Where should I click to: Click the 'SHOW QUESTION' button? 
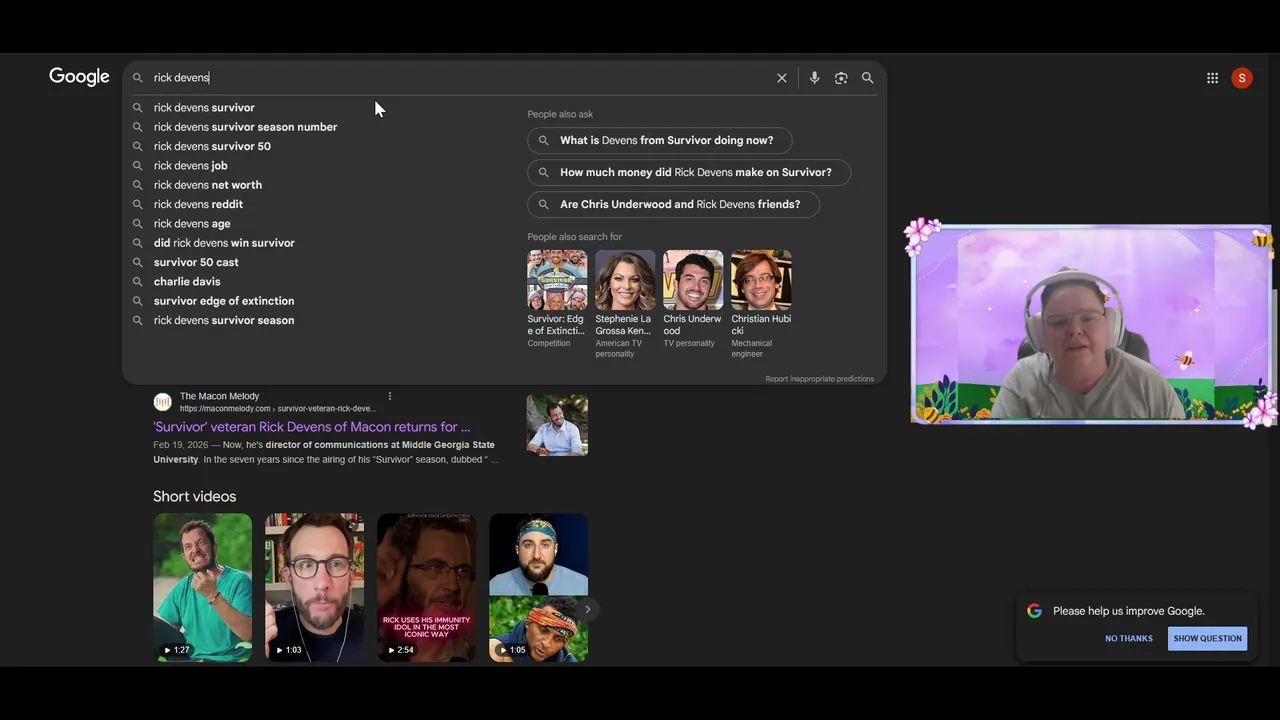tap(1208, 639)
